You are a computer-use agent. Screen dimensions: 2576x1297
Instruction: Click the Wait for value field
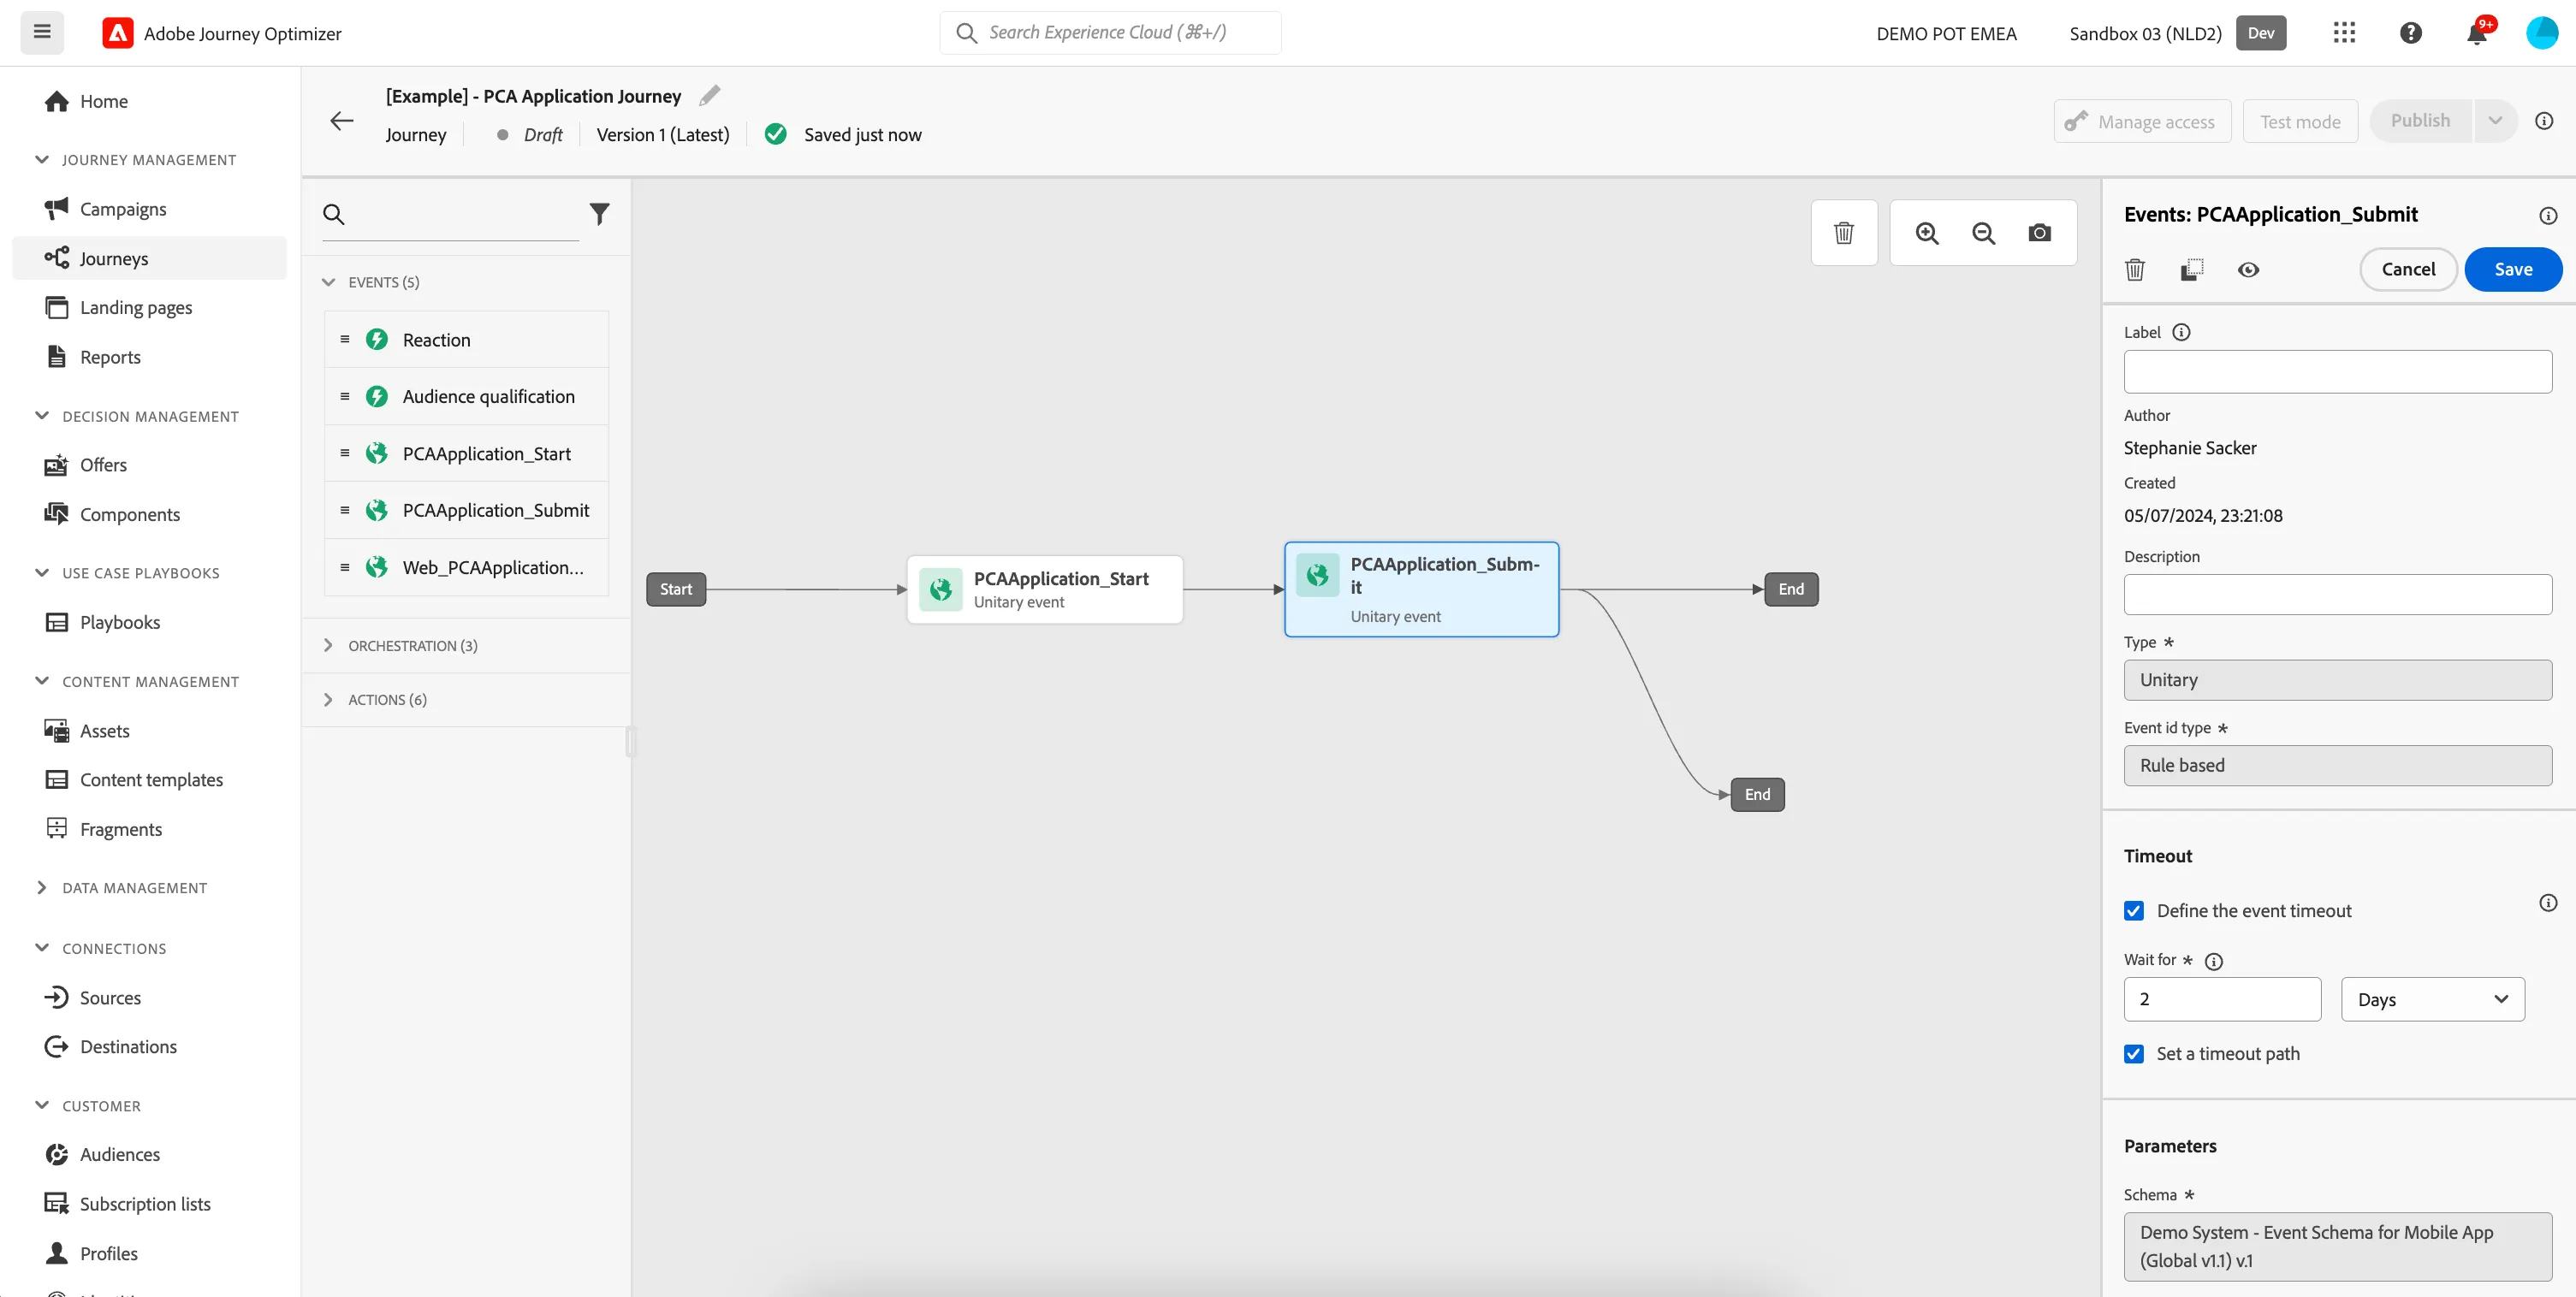[2222, 999]
